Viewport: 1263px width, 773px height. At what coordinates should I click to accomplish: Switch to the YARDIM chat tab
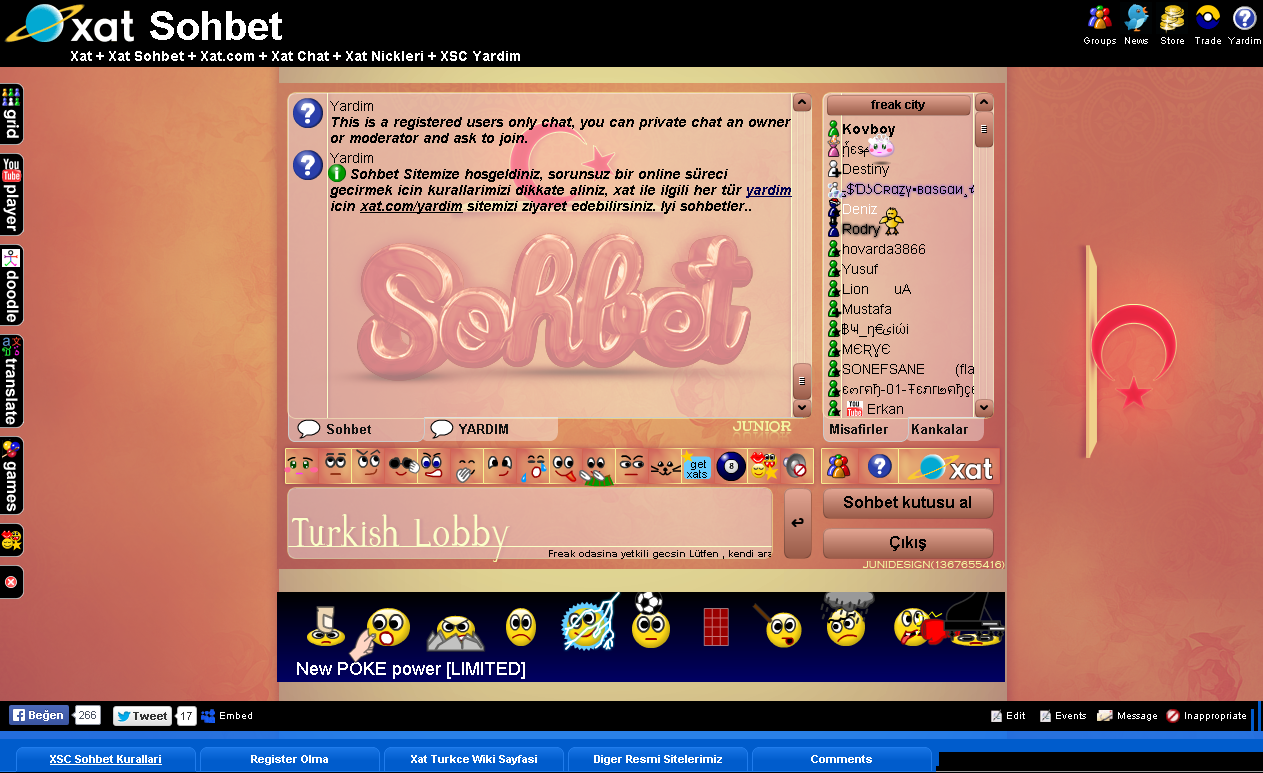(491, 429)
